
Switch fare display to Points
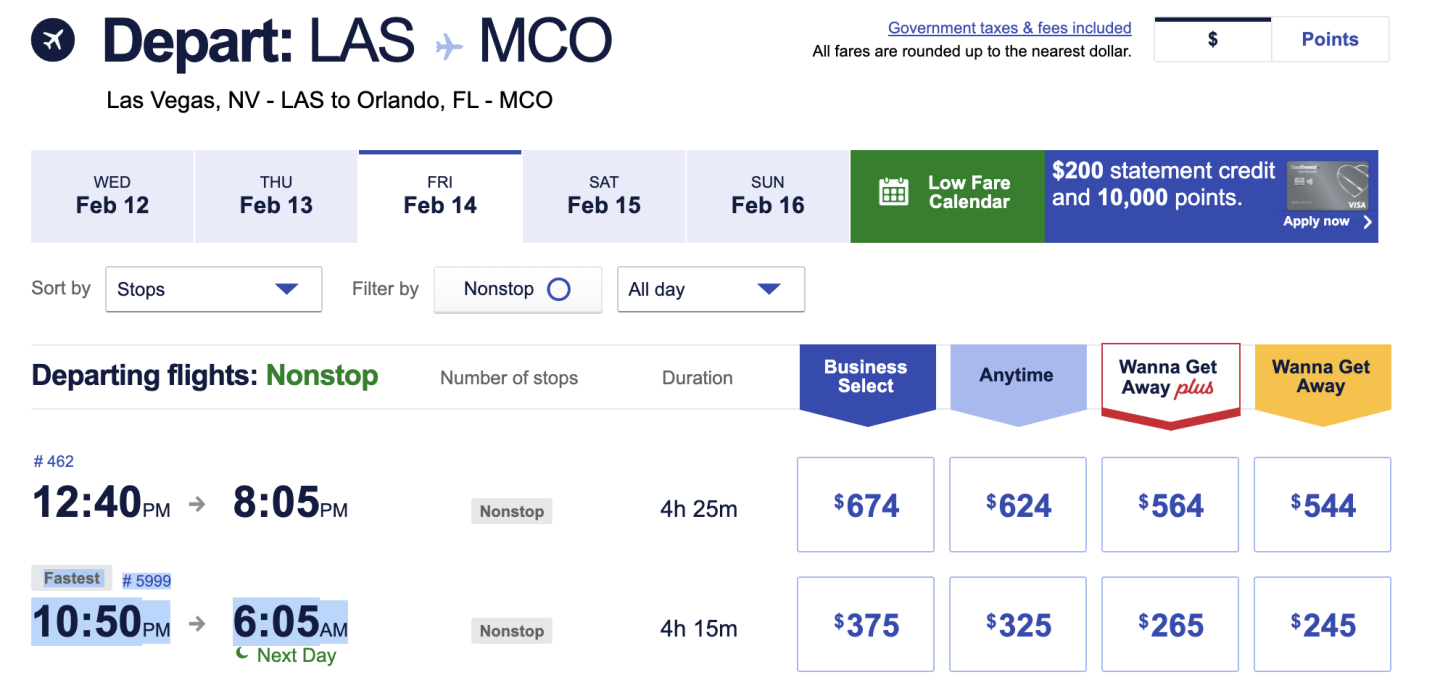[x=1329, y=40]
